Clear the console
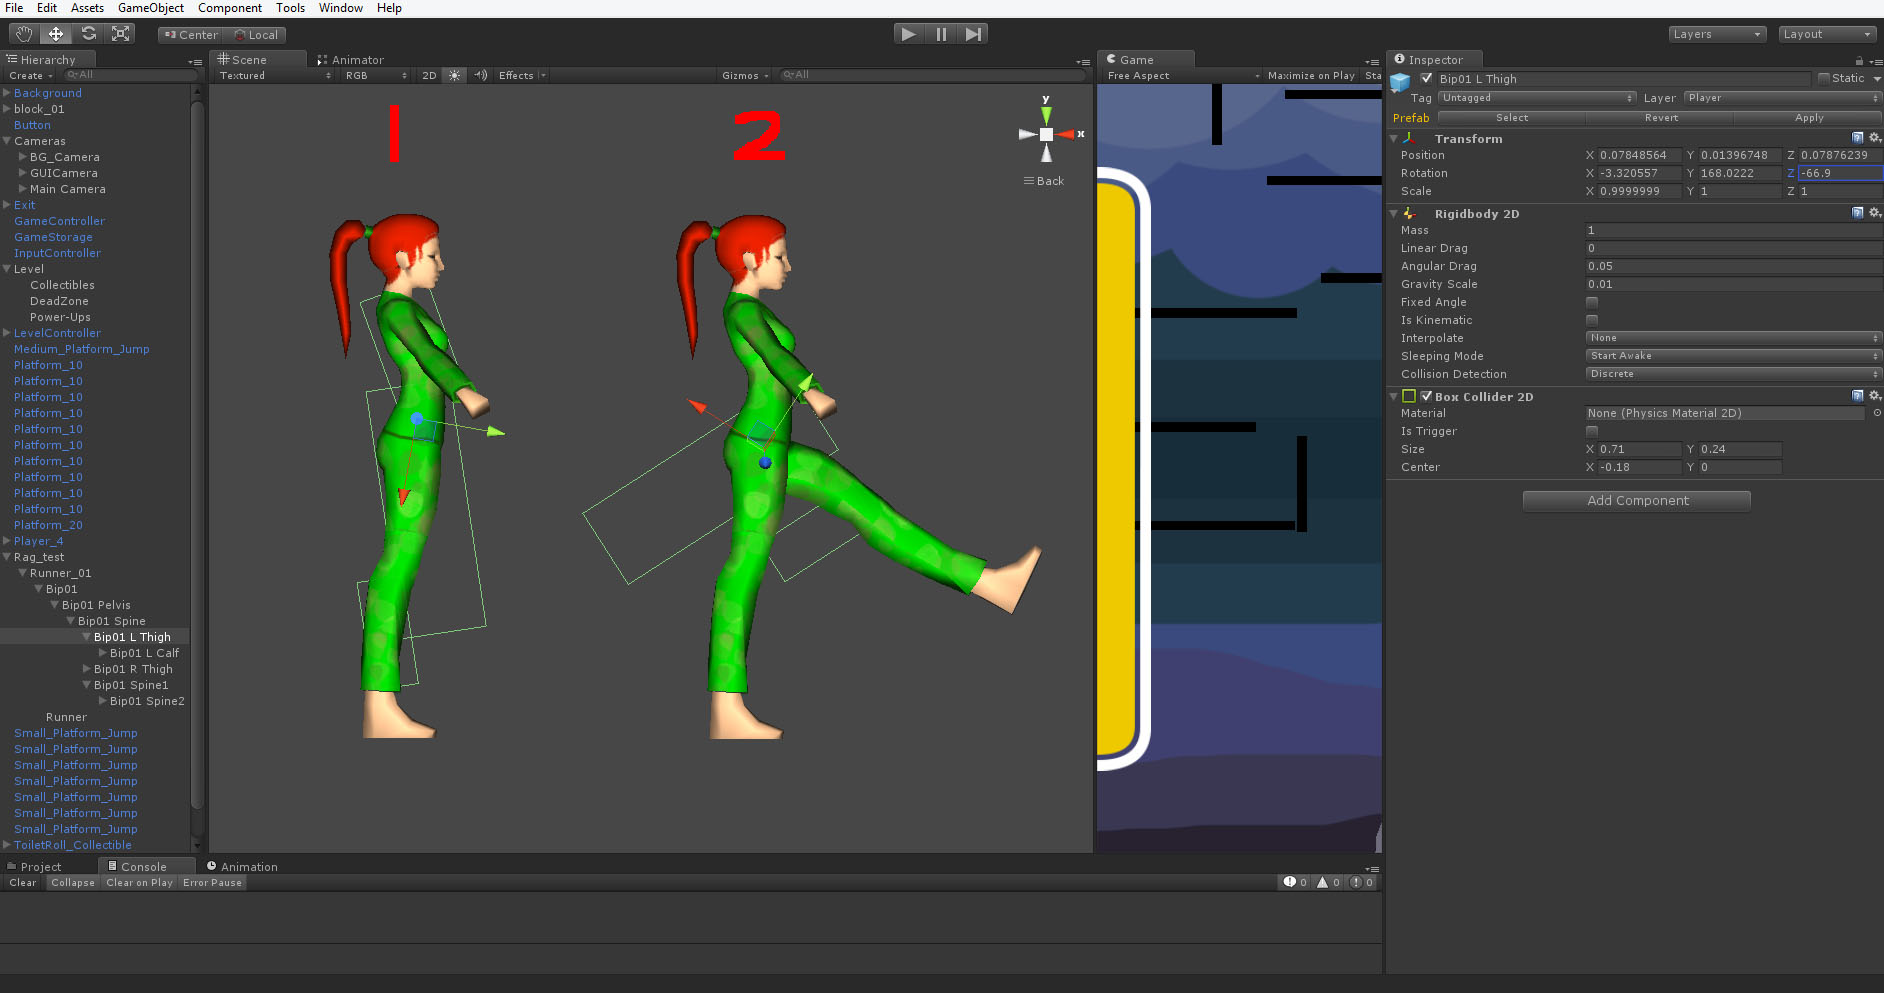The width and height of the screenshot is (1884, 993). [23, 883]
